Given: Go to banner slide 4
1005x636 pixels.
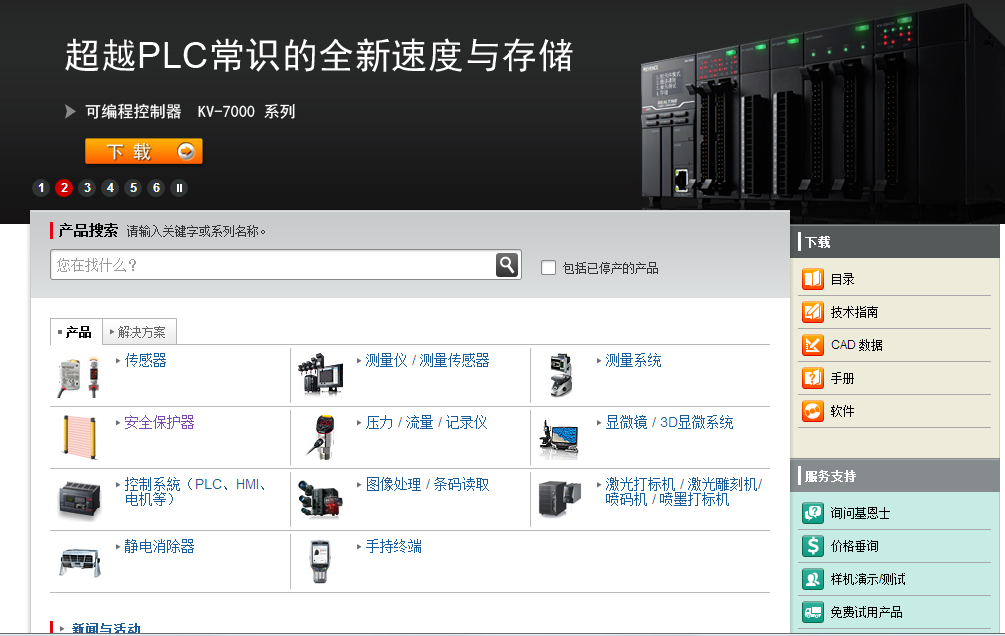Looking at the screenshot, I should (110, 188).
